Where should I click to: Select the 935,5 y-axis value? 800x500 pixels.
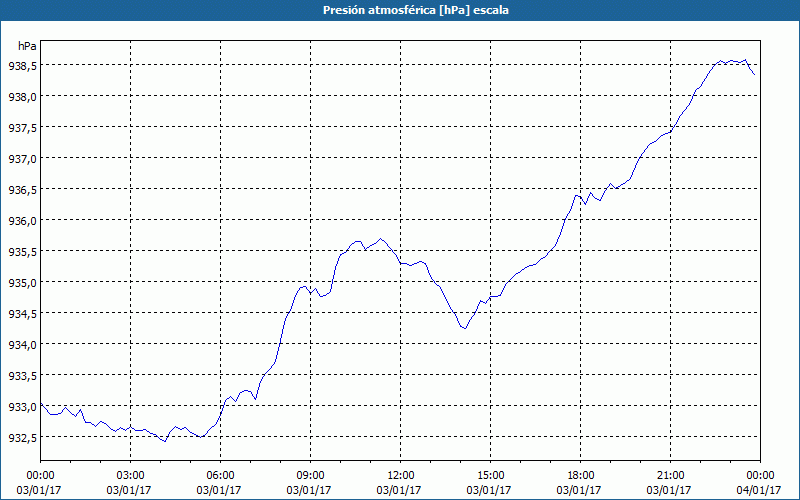click(x=22, y=252)
